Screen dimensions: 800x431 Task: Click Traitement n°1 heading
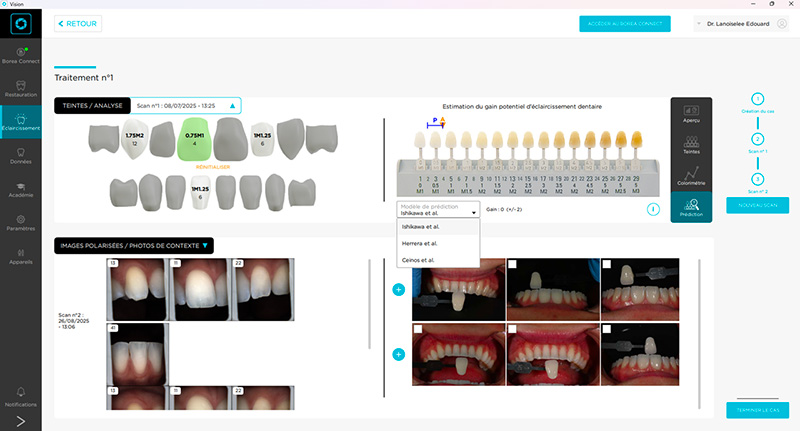click(x=84, y=78)
